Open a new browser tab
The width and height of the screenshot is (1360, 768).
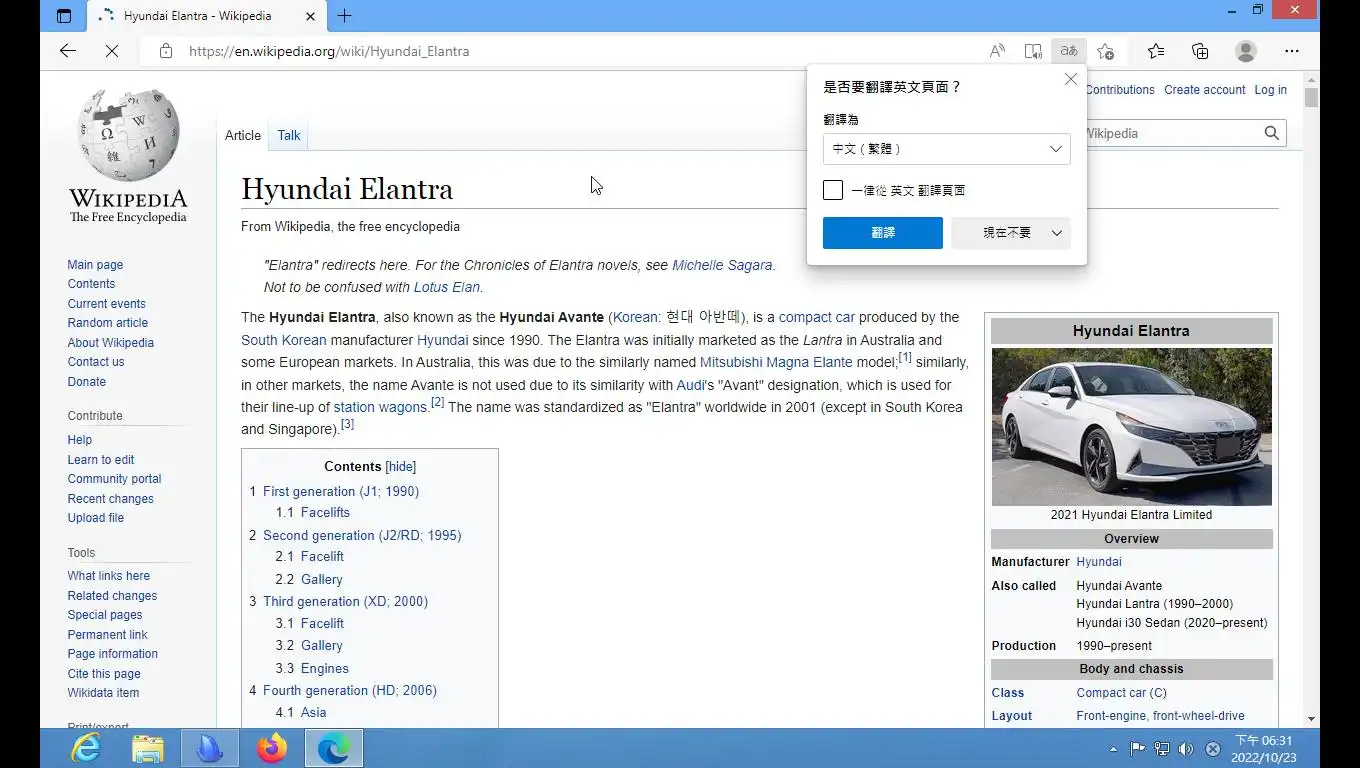click(344, 16)
